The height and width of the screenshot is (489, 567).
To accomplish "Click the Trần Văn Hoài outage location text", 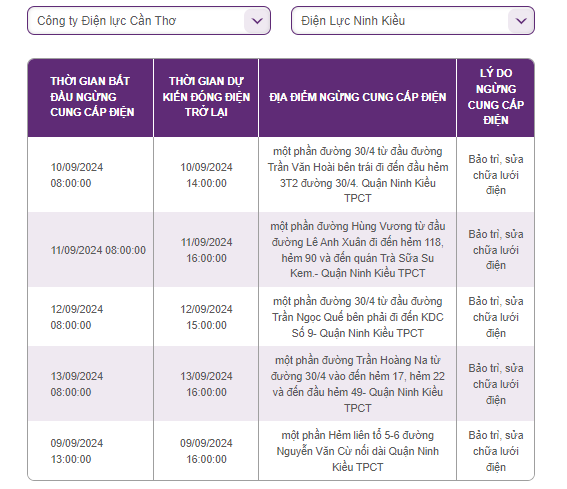I will [358, 175].
